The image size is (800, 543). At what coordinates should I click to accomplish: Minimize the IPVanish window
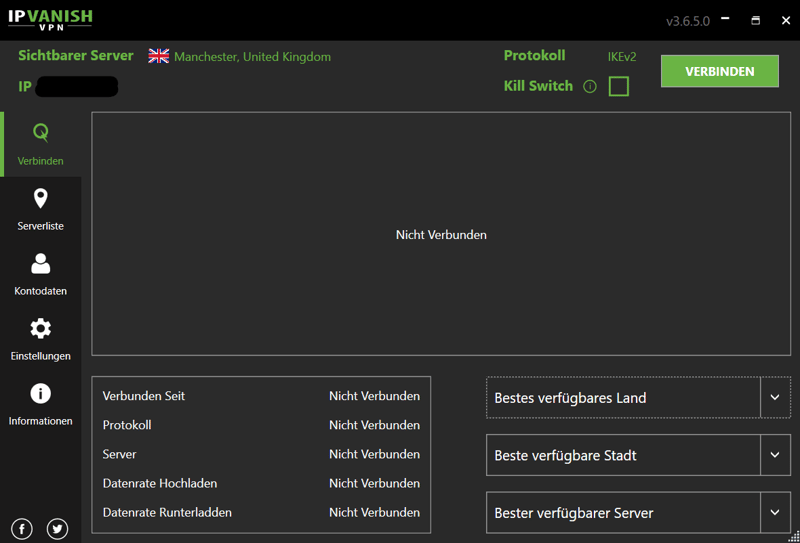pos(725,20)
